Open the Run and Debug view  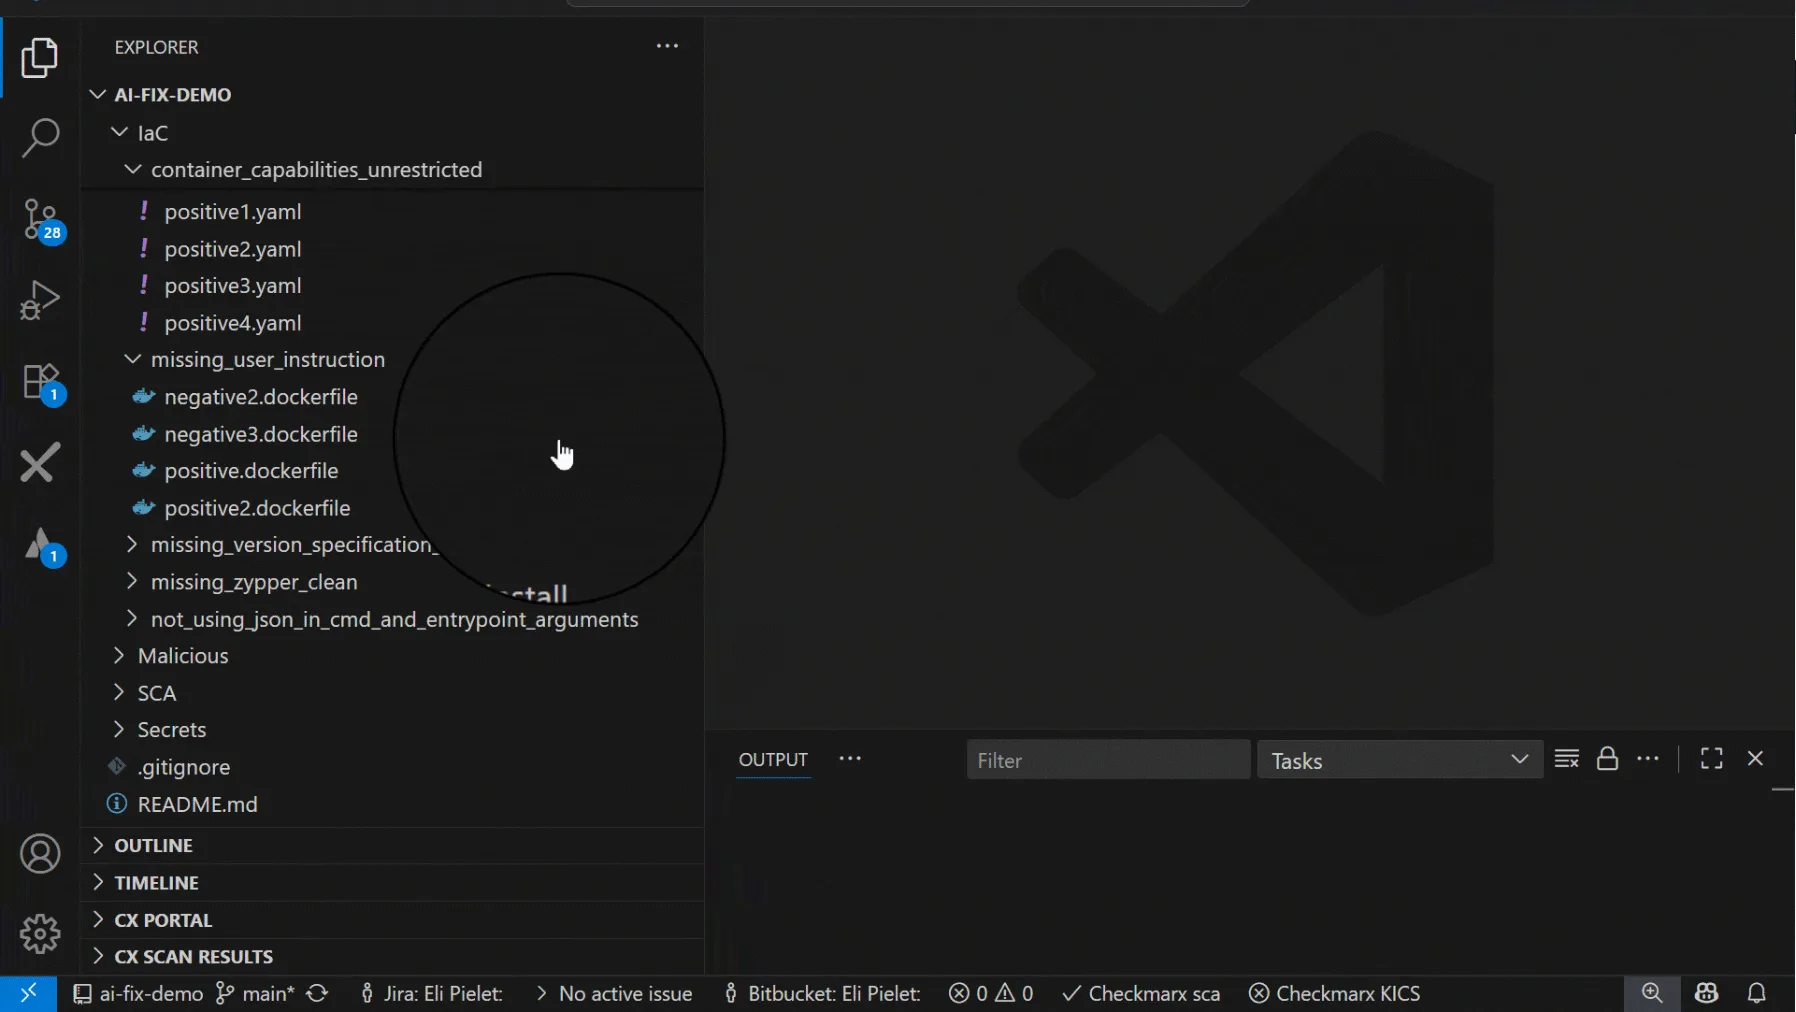point(39,299)
